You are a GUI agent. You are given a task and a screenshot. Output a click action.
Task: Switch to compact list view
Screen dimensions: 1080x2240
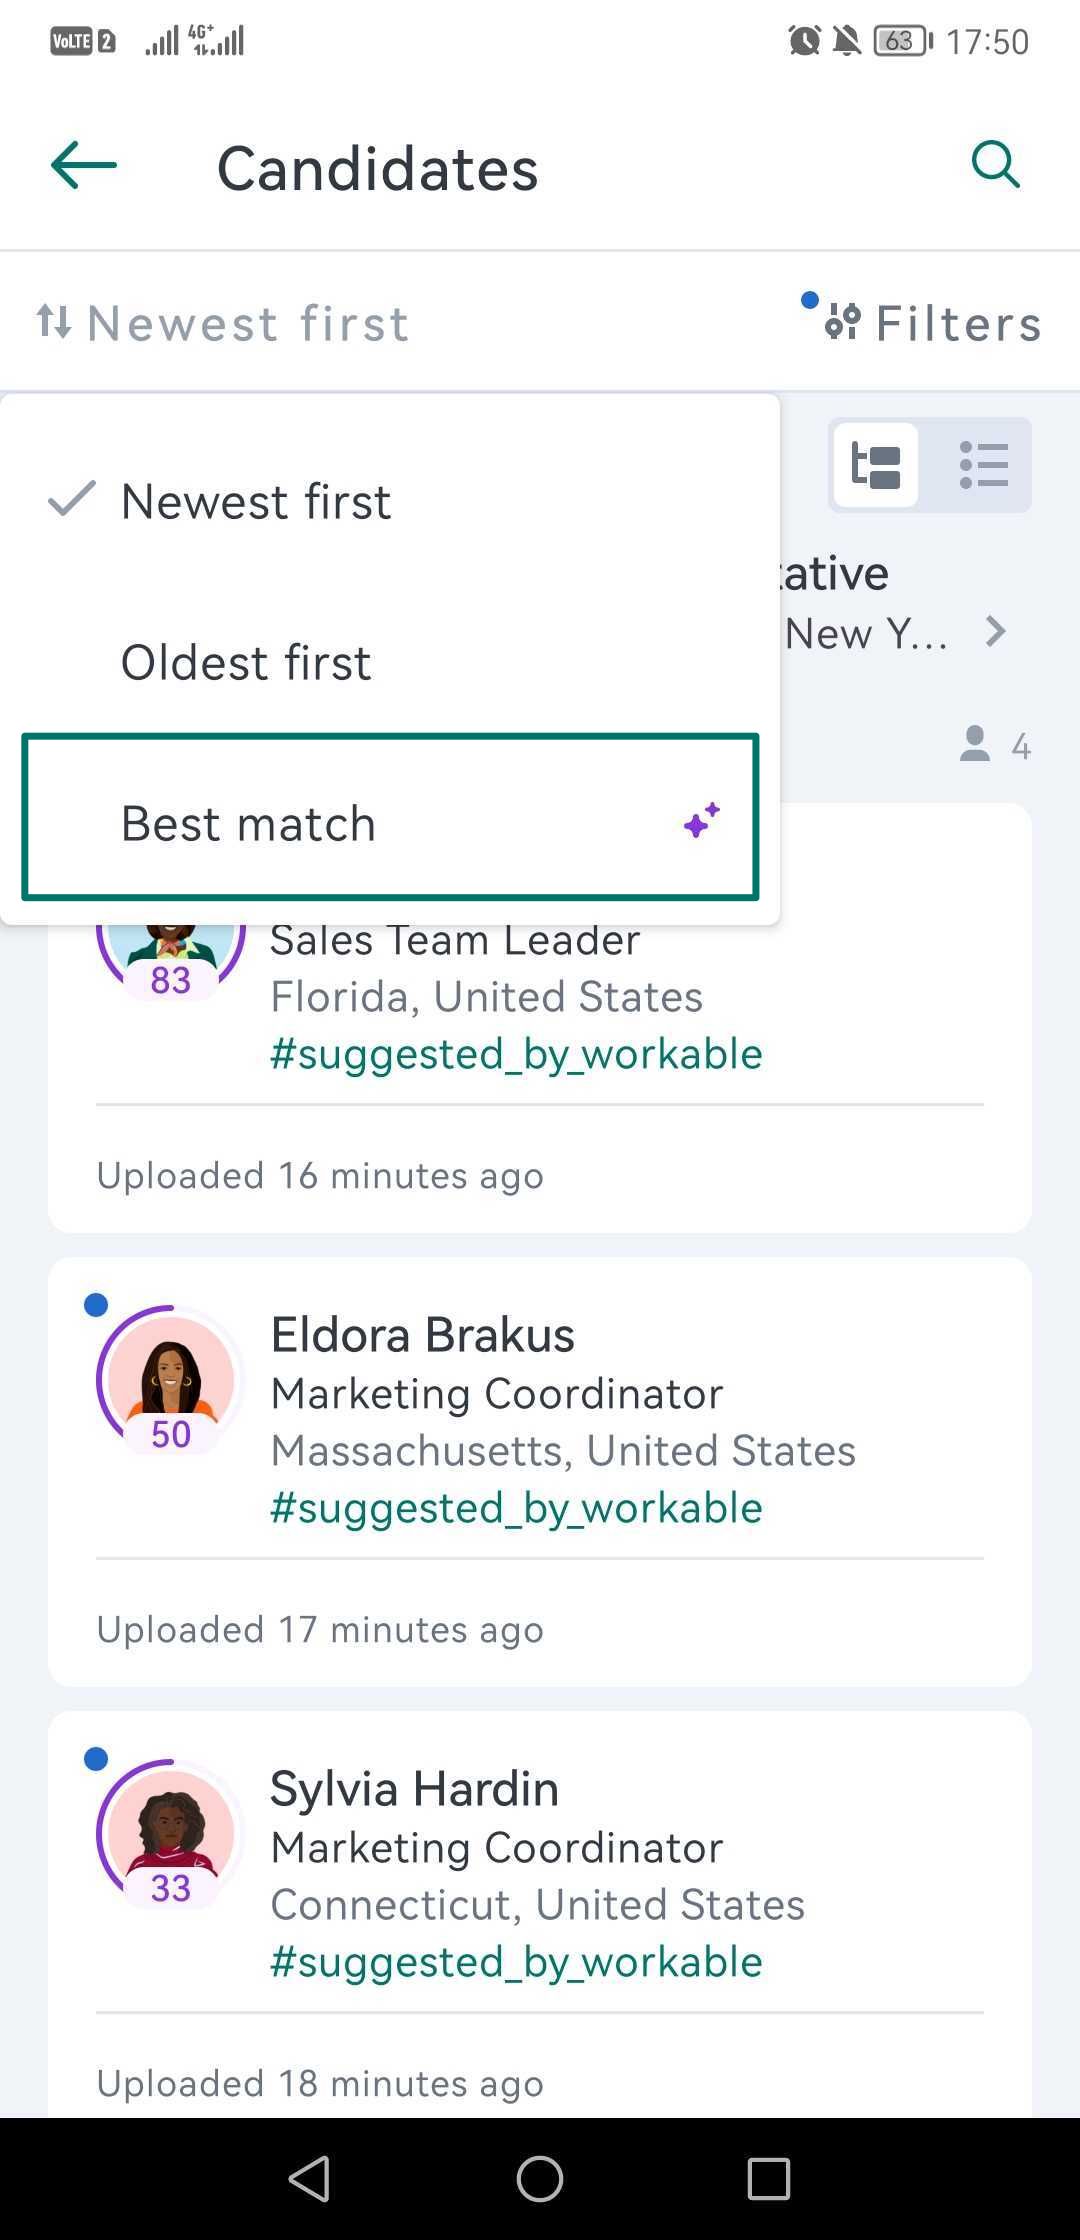point(983,466)
